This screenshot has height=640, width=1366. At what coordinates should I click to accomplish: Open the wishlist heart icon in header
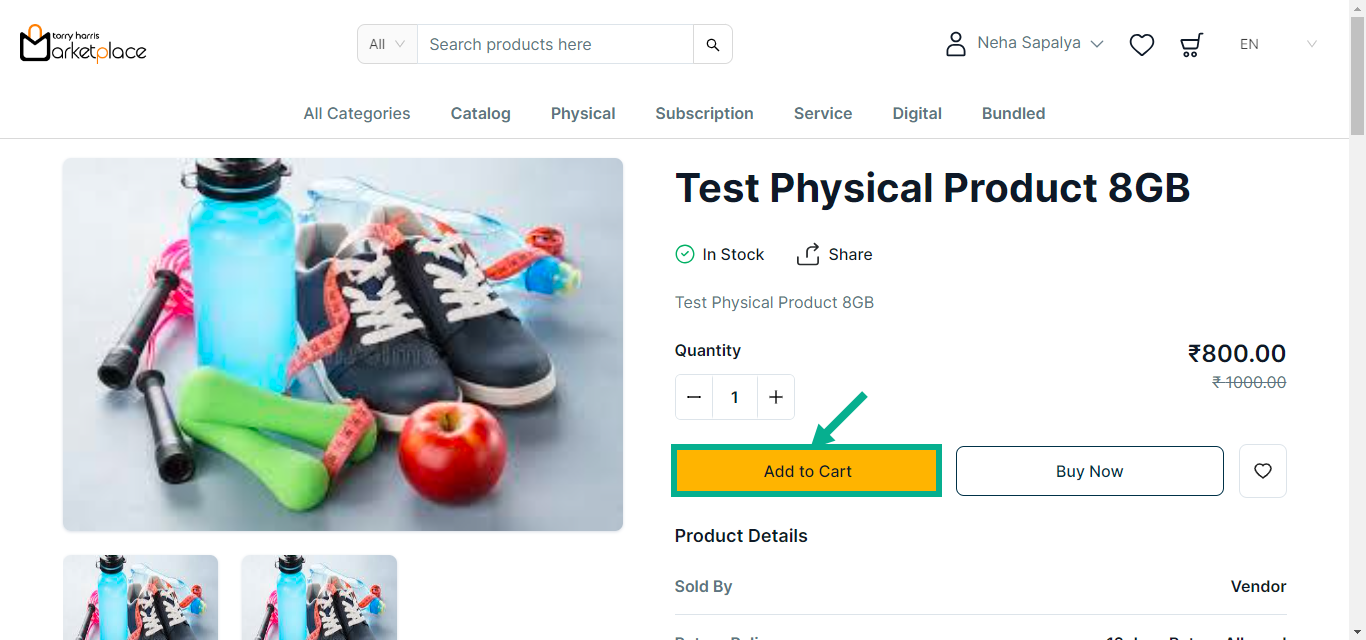1142,44
